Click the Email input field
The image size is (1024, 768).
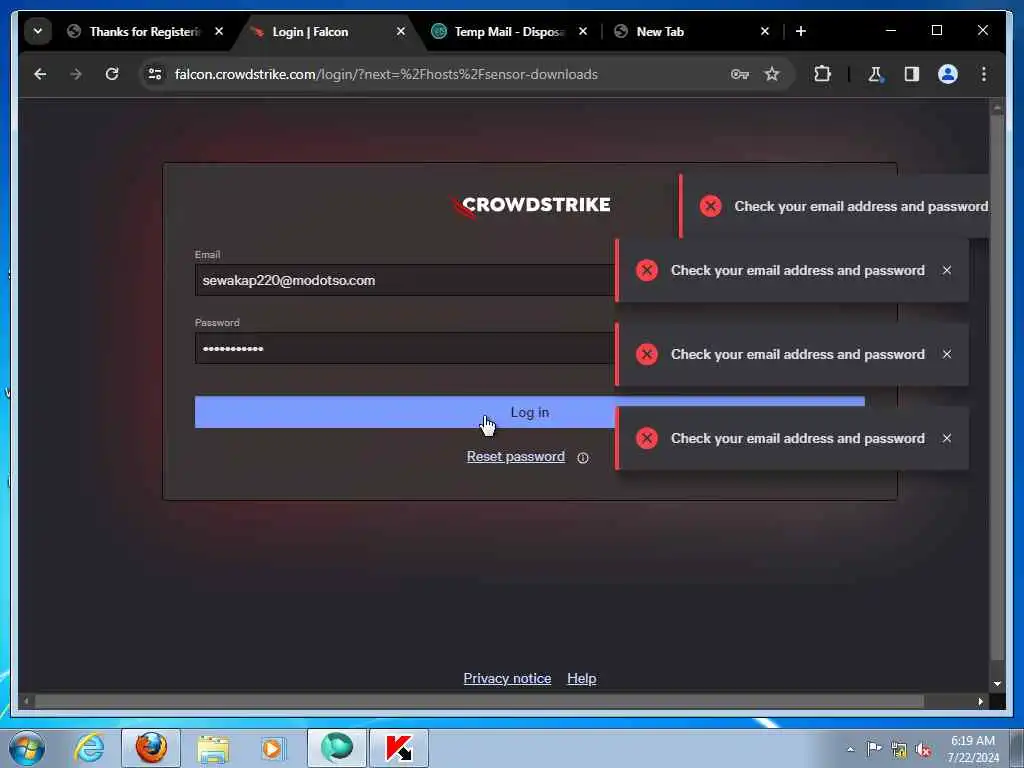pos(405,280)
